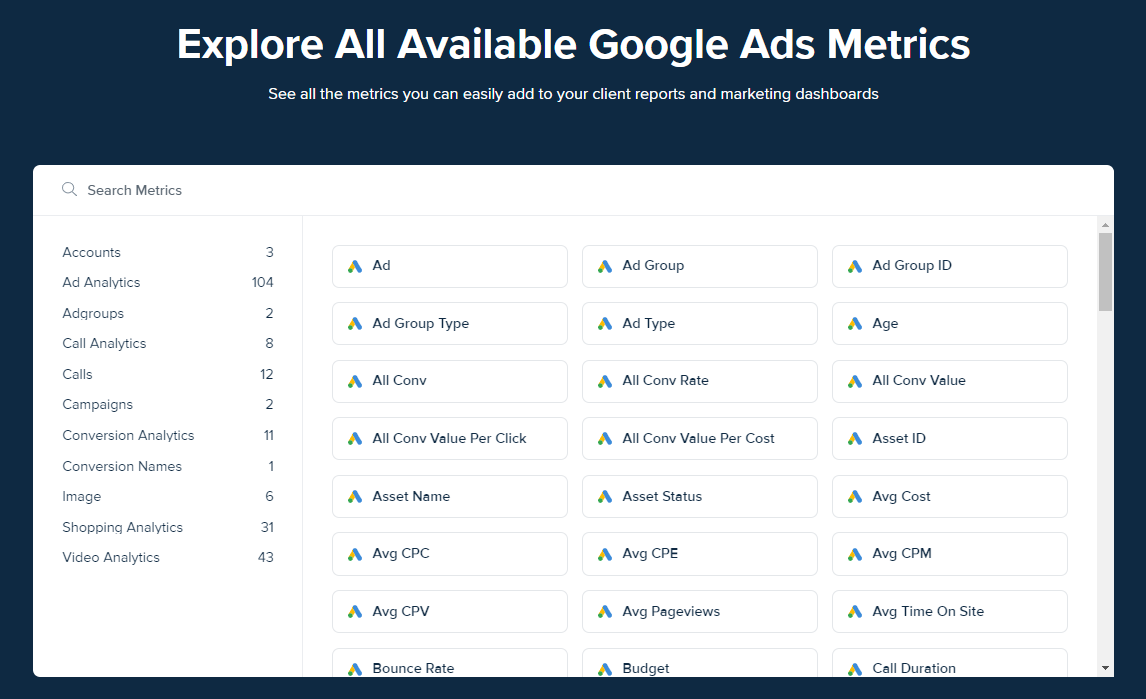Image resolution: width=1146 pixels, height=699 pixels.
Task: Open the Video Analytics category
Action: coord(167,557)
